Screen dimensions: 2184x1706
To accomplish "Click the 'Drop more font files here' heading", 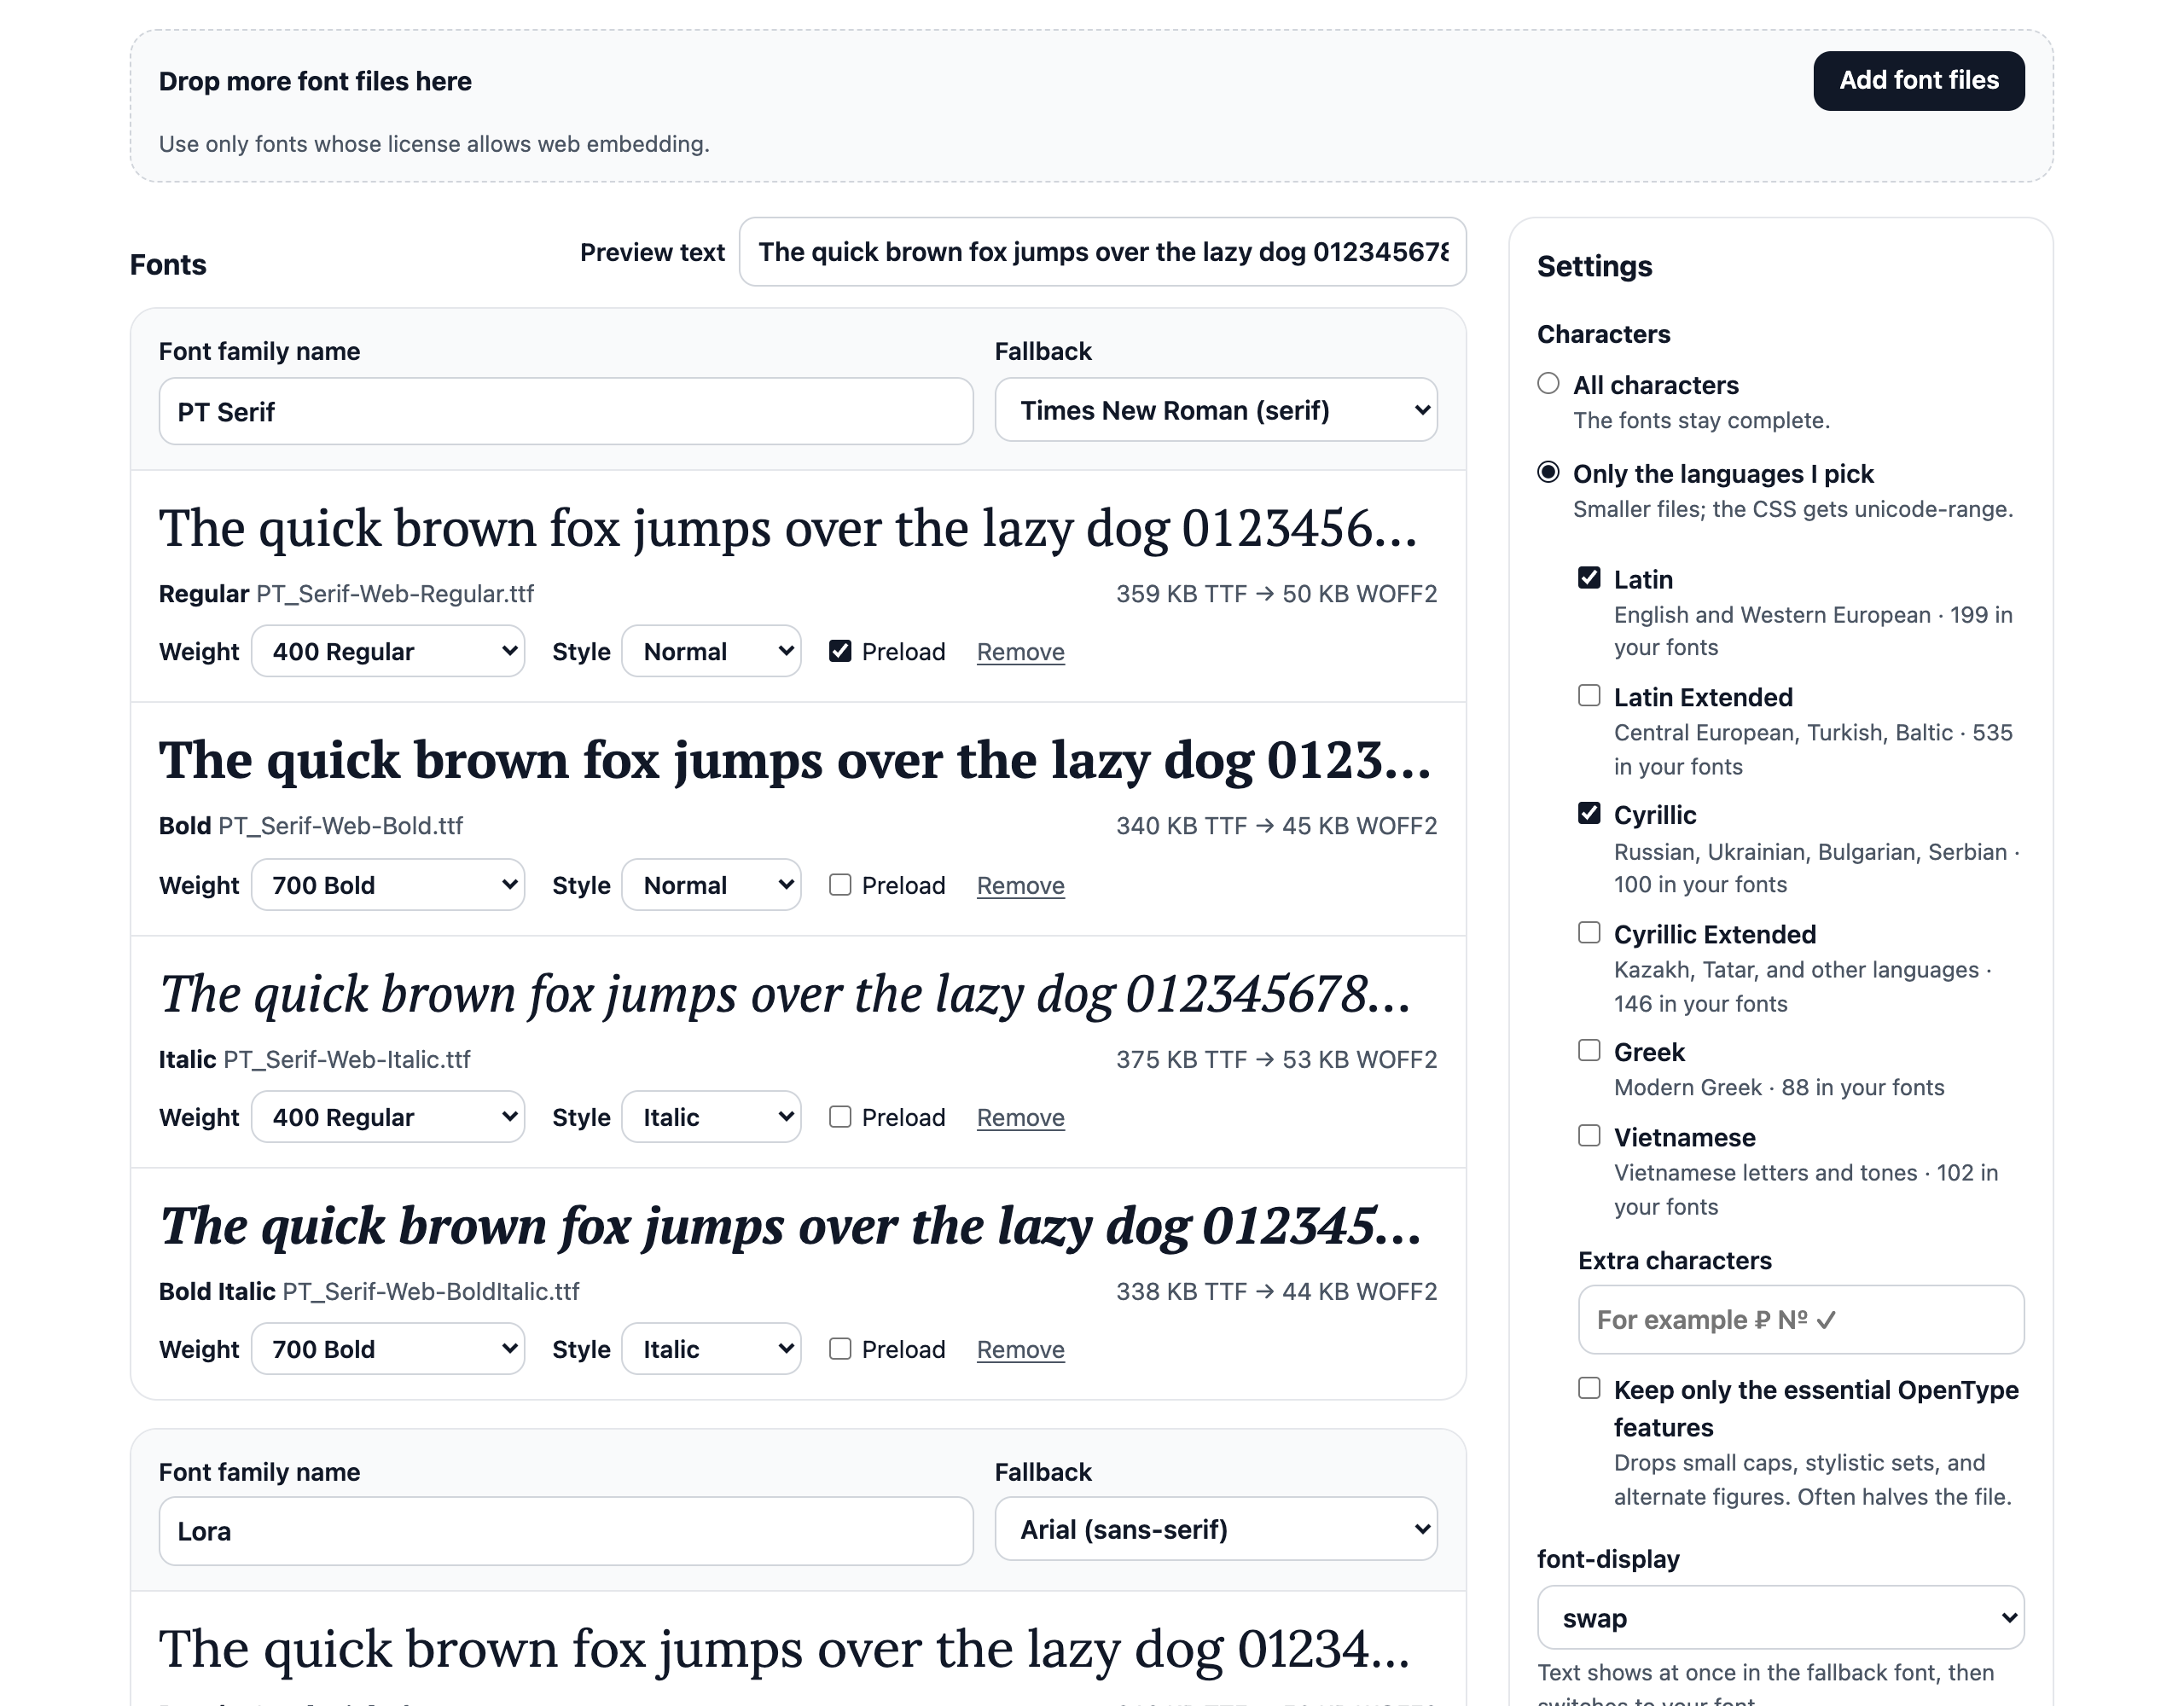I will tap(315, 81).
